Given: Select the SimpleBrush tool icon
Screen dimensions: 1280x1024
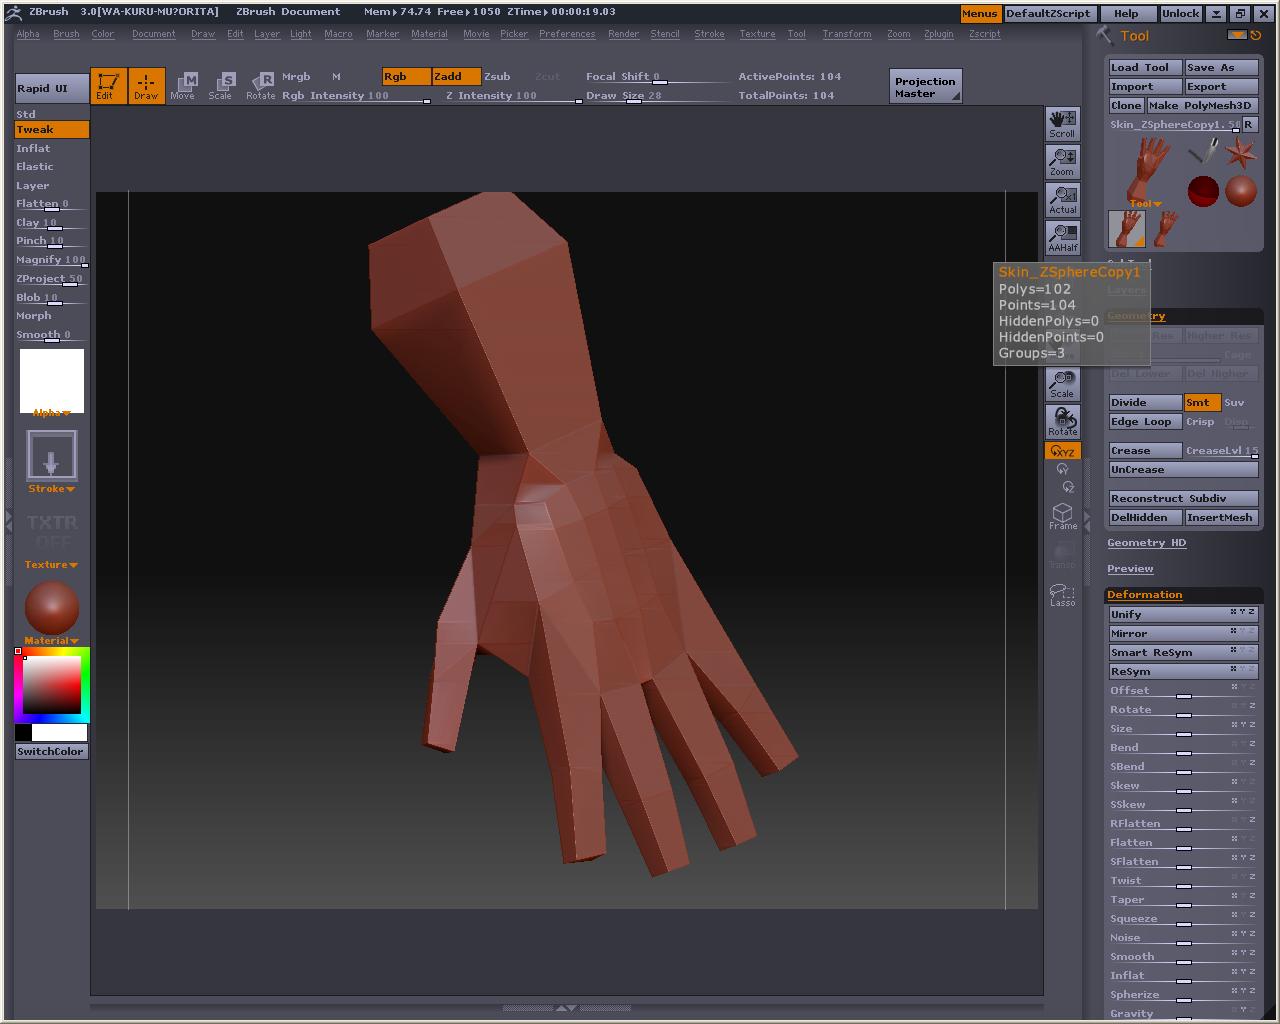Looking at the screenshot, I should [x=1203, y=152].
